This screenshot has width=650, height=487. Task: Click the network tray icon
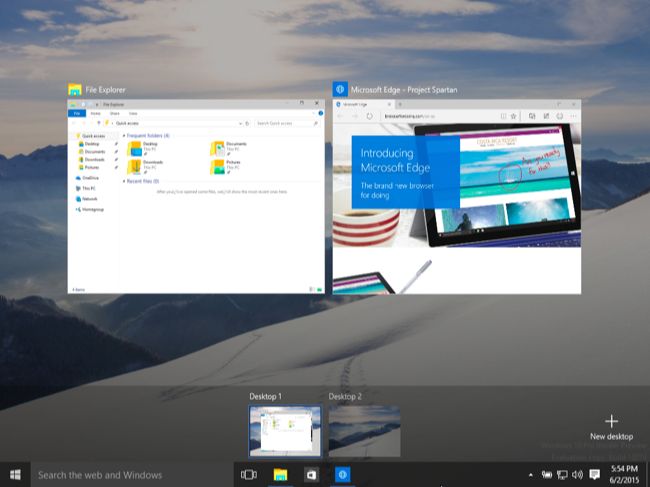point(562,475)
